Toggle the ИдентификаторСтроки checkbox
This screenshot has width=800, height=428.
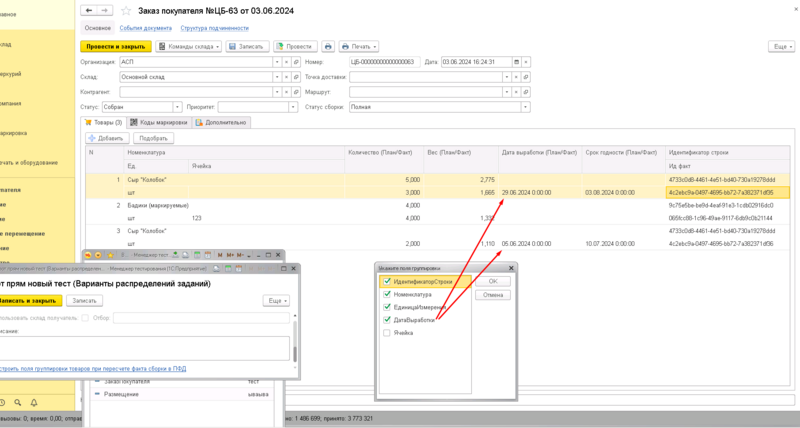pos(387,282)
